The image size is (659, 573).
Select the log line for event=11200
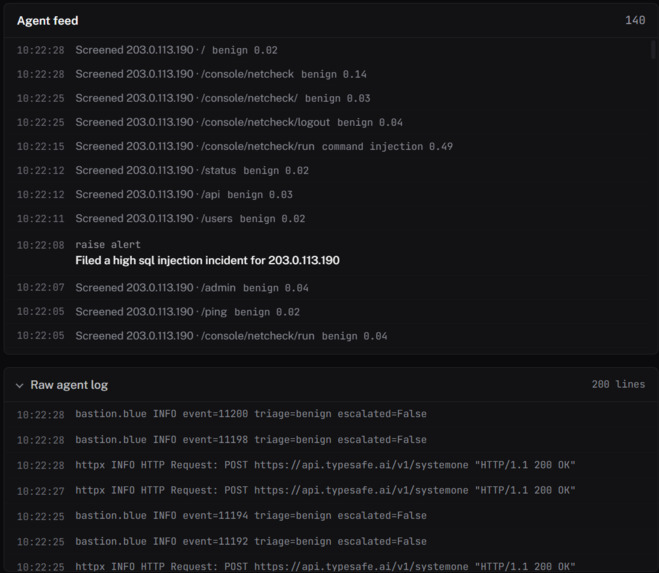(x=331, y=414)
